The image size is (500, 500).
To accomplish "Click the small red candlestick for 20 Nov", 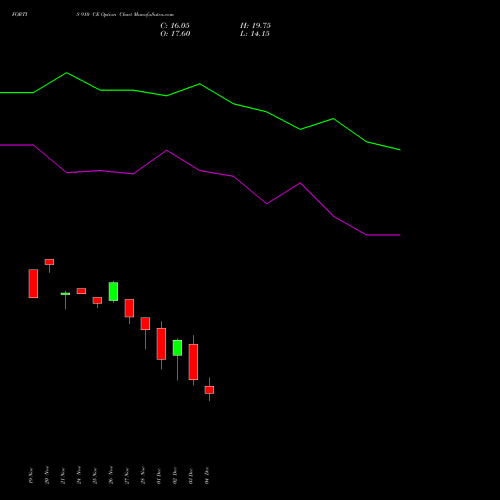I will [x=49, y=262].
